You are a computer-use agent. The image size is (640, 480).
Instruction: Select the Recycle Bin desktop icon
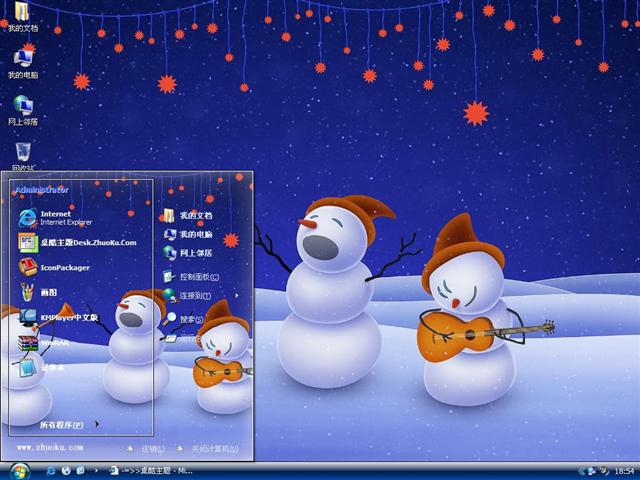(x=23, y=156)
